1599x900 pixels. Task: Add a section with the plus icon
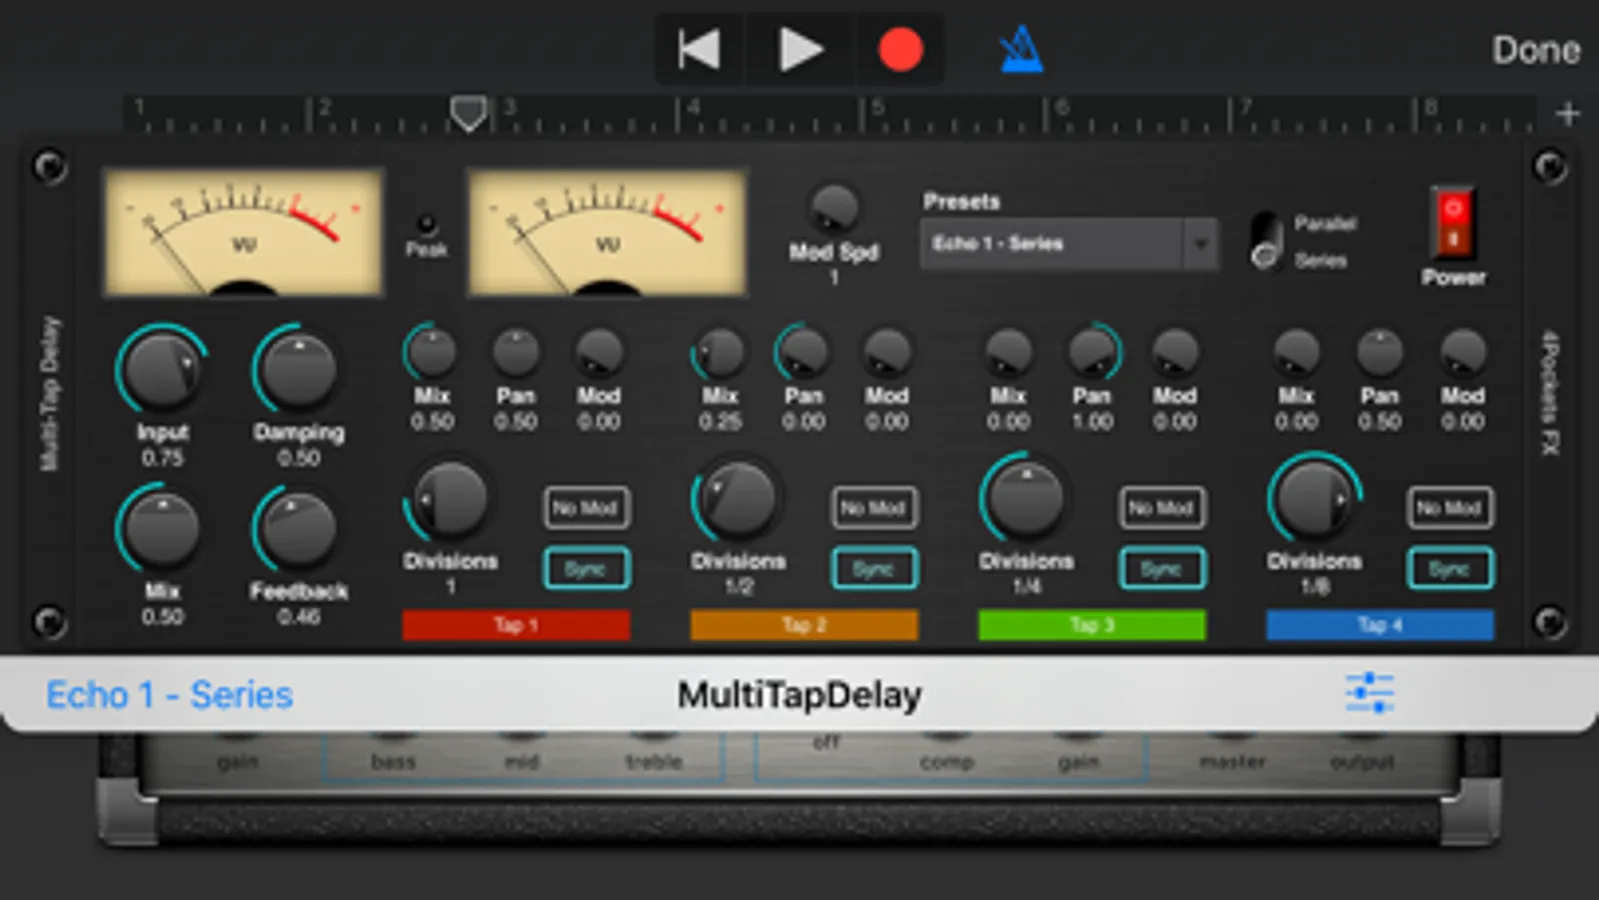(x=1567, y=114)
